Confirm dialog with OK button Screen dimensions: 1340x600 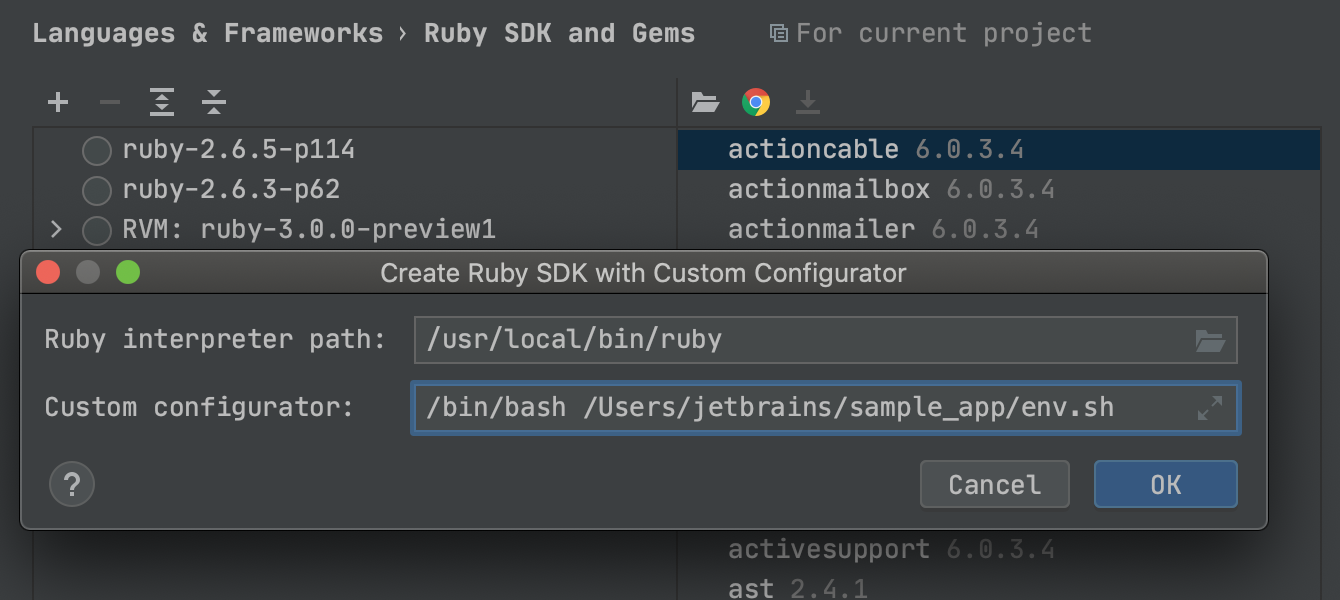point(1166,485)
